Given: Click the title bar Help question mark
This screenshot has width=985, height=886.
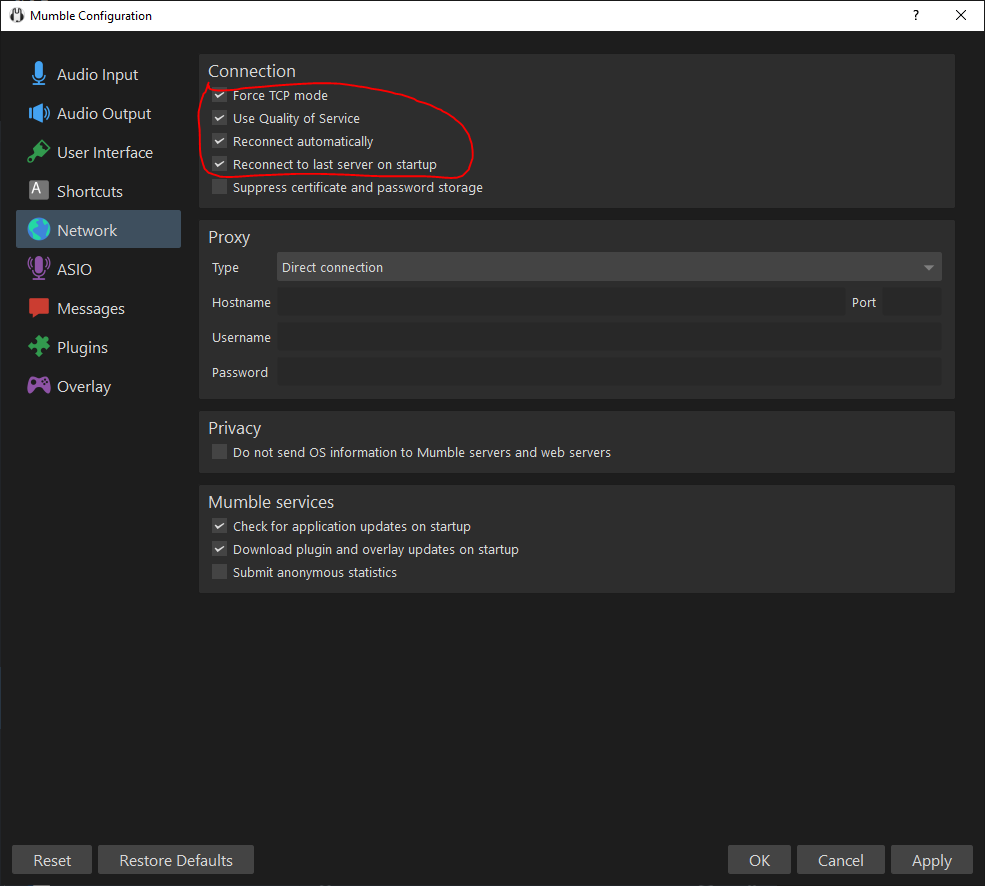Looking at the screenshot, I should pos(915,15).
